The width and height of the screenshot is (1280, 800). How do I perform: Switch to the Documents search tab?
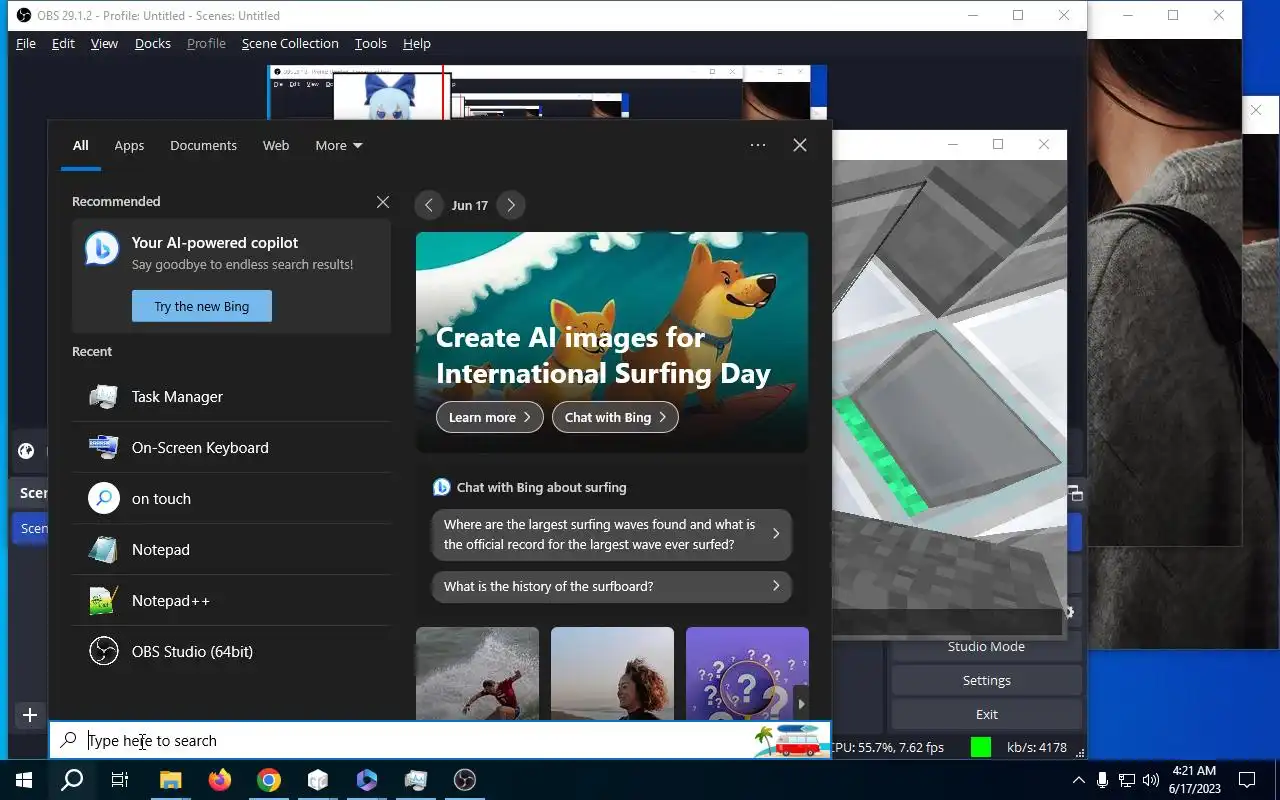click(x=203, y=145)
